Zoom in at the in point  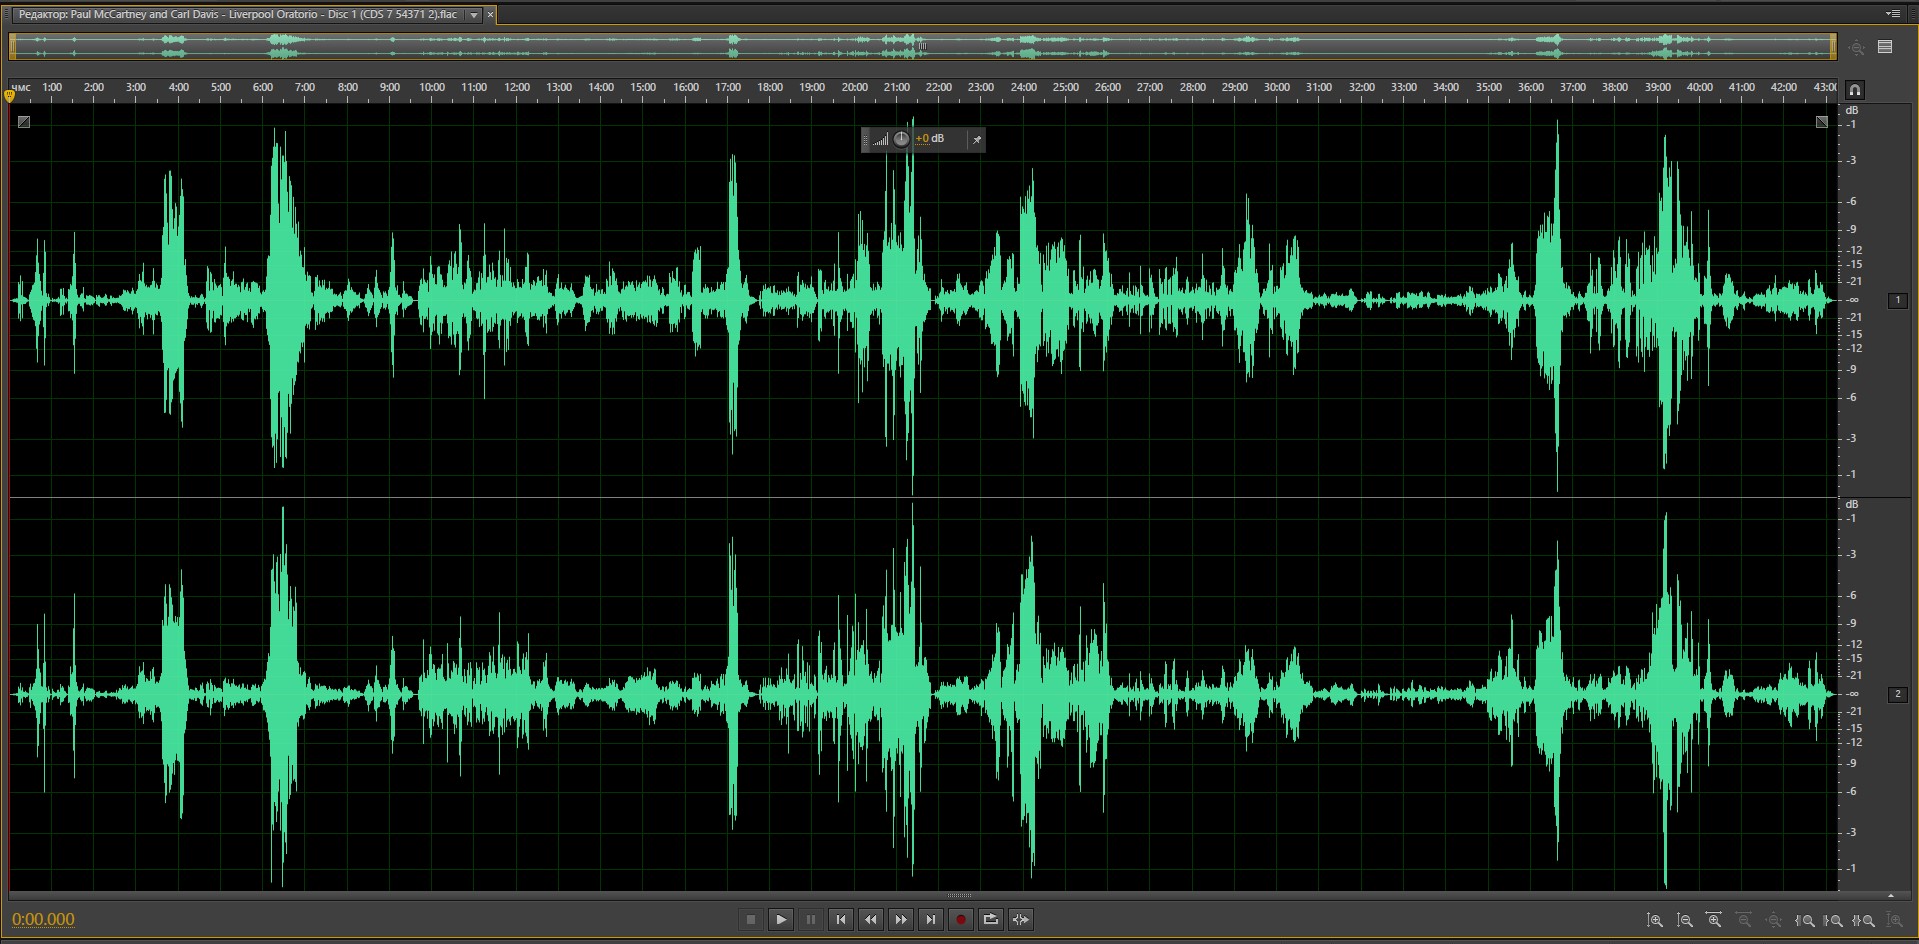1805,920
